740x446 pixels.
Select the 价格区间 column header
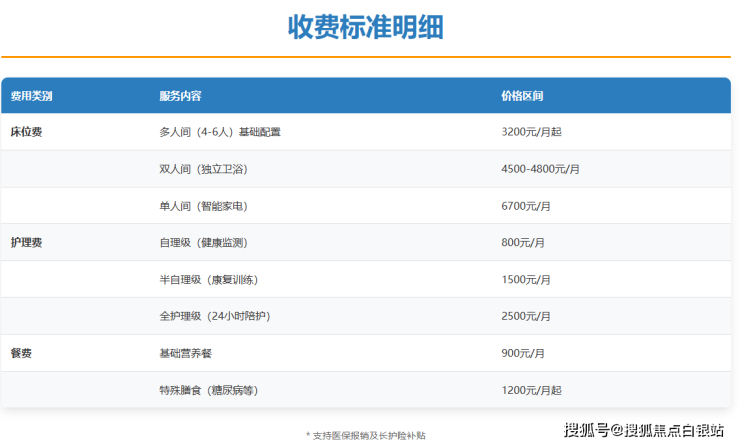[x=522, y=96]
